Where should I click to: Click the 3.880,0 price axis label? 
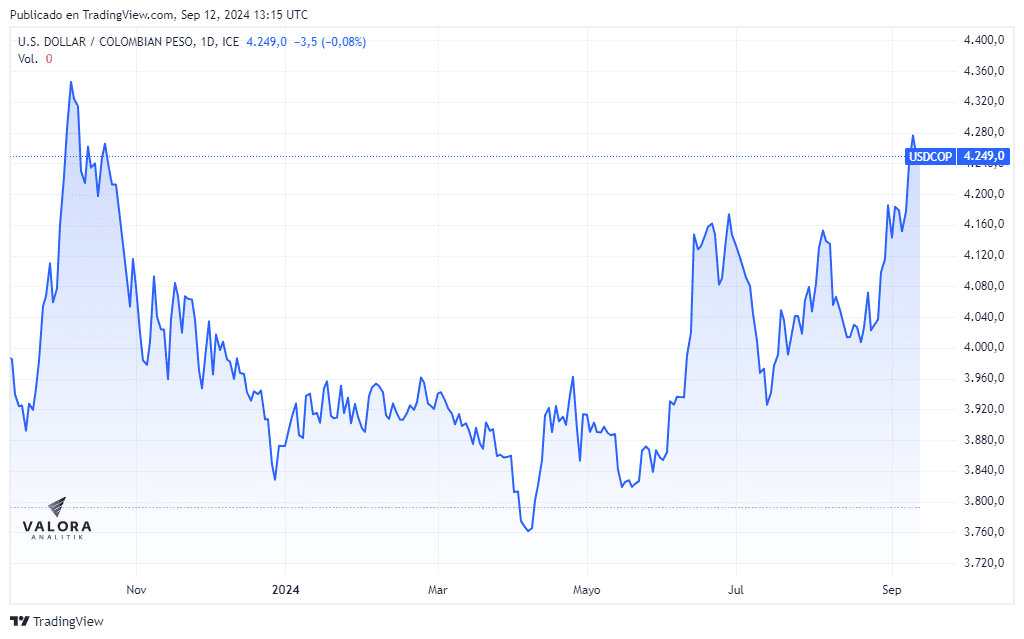[x=984, y=440]
